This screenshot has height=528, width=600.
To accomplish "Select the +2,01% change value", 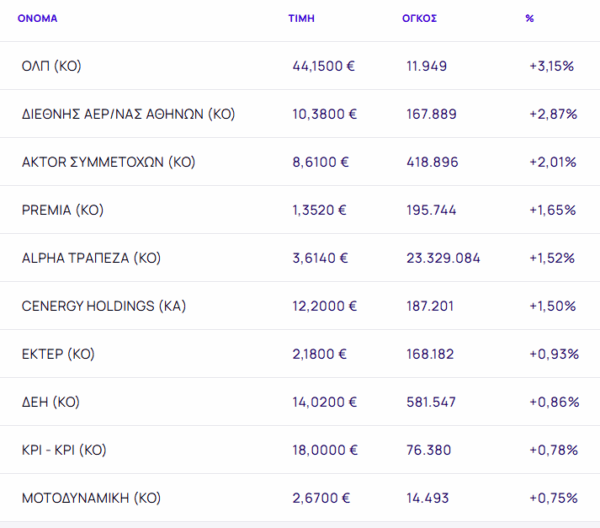I will point(553,162).
